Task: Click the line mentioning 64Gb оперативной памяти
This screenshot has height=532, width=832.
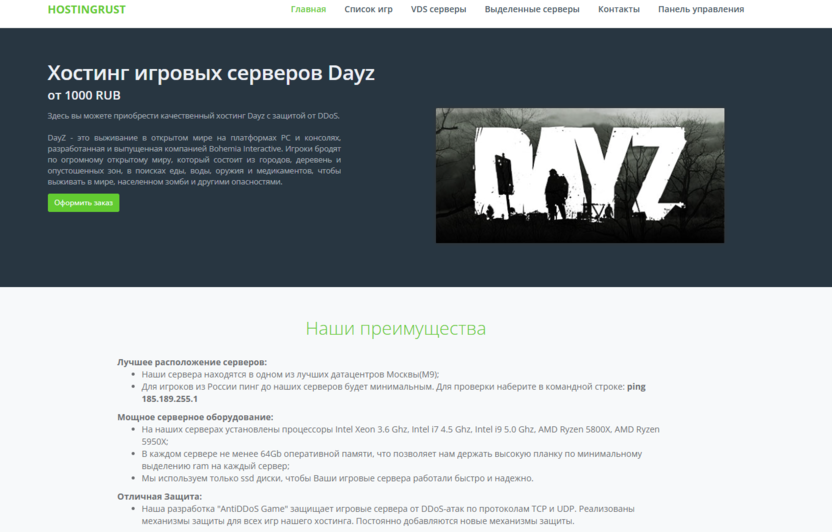Action: [x=392, y=460]
